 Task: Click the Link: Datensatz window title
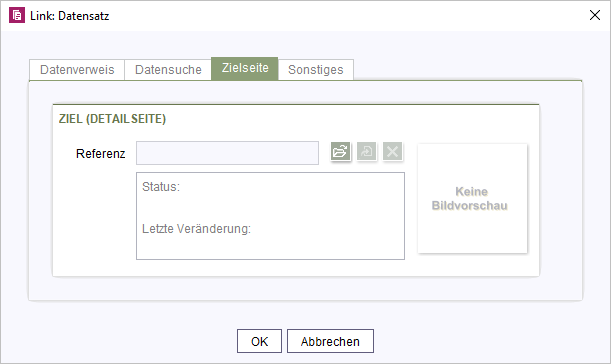[x=69, y=16]
